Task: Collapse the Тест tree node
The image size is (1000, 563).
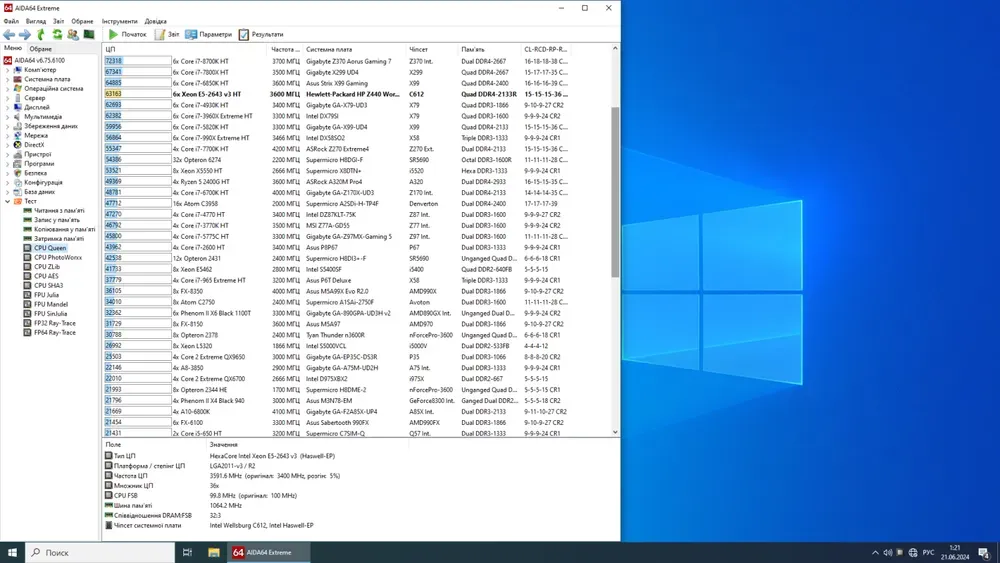Action: coord(7,201)
